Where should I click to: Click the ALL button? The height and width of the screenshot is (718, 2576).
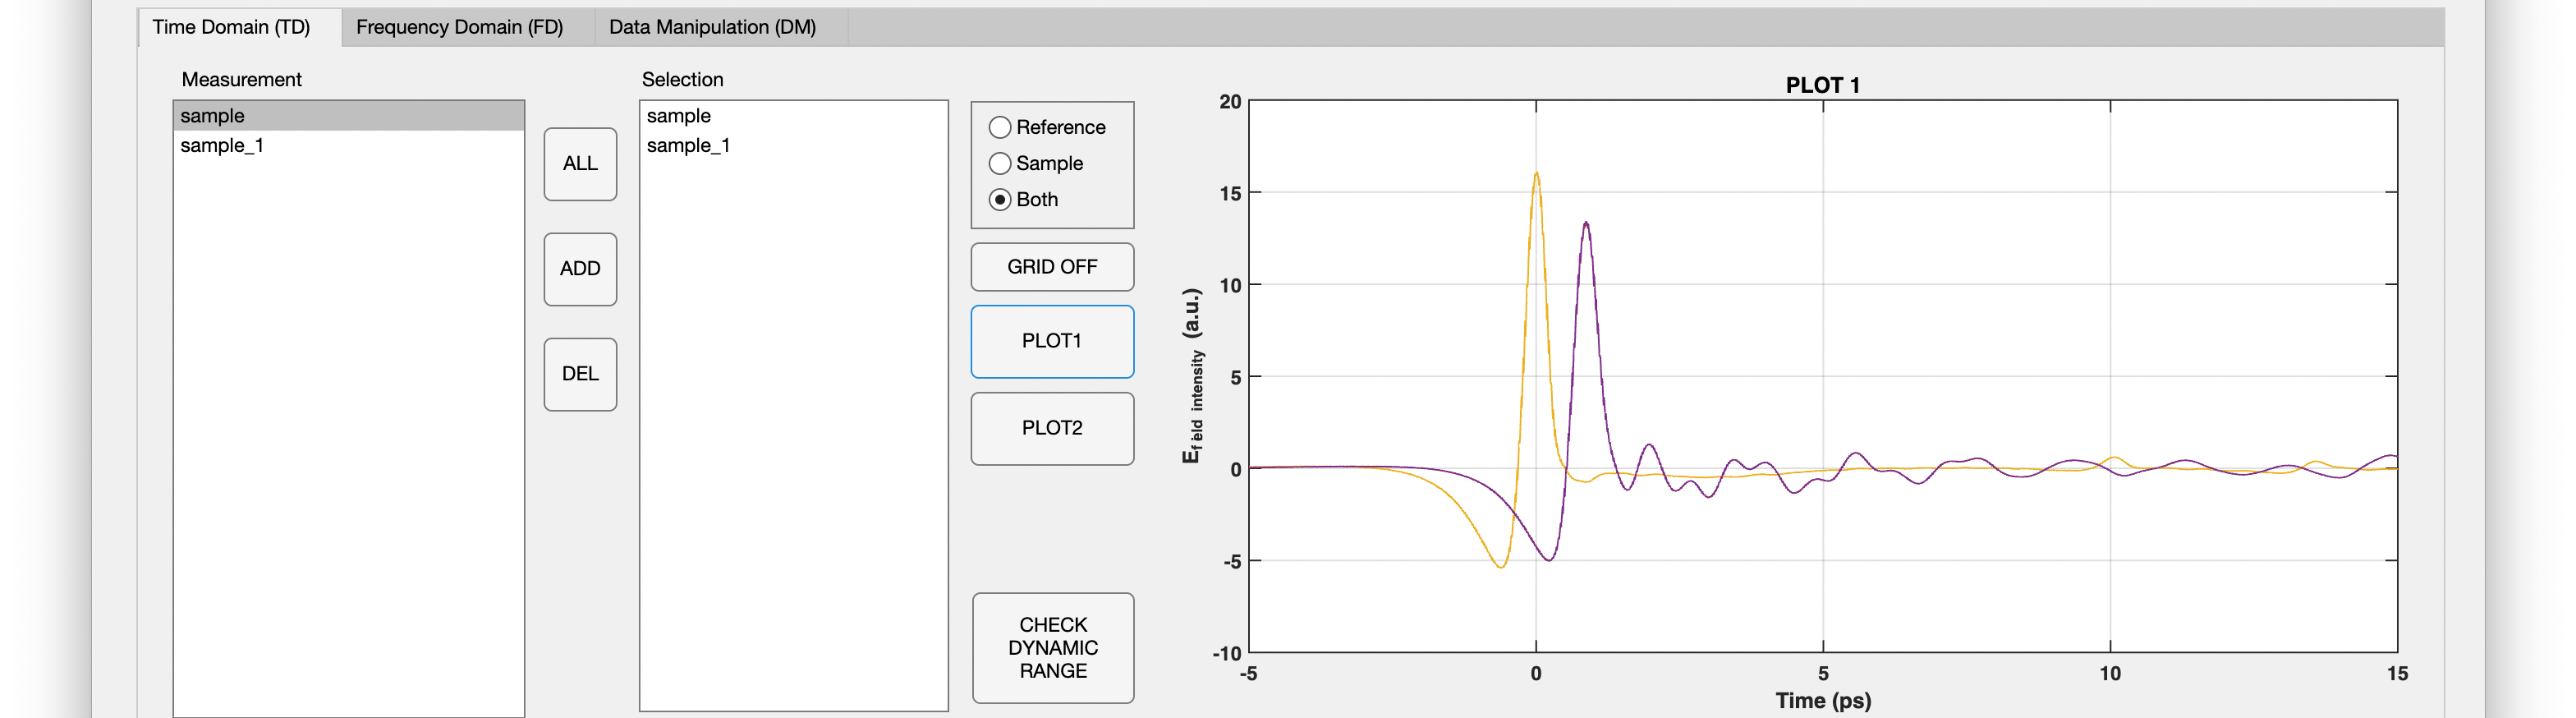(x=580, y=164)
